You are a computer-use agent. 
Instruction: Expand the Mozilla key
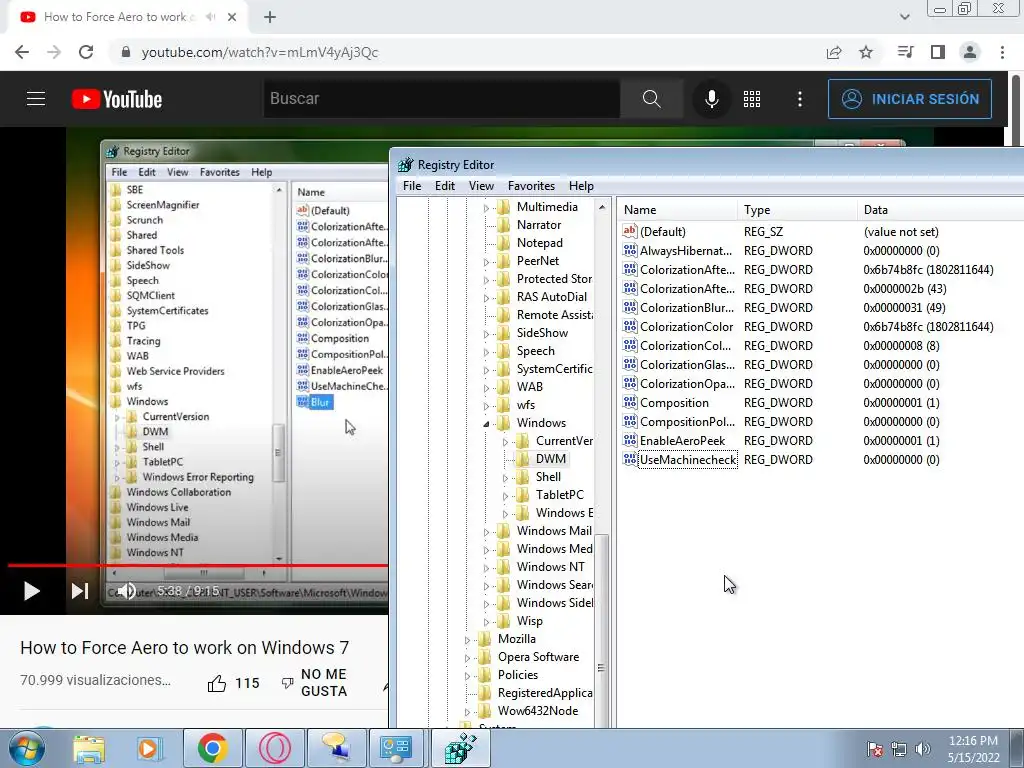tap(468, 640)
